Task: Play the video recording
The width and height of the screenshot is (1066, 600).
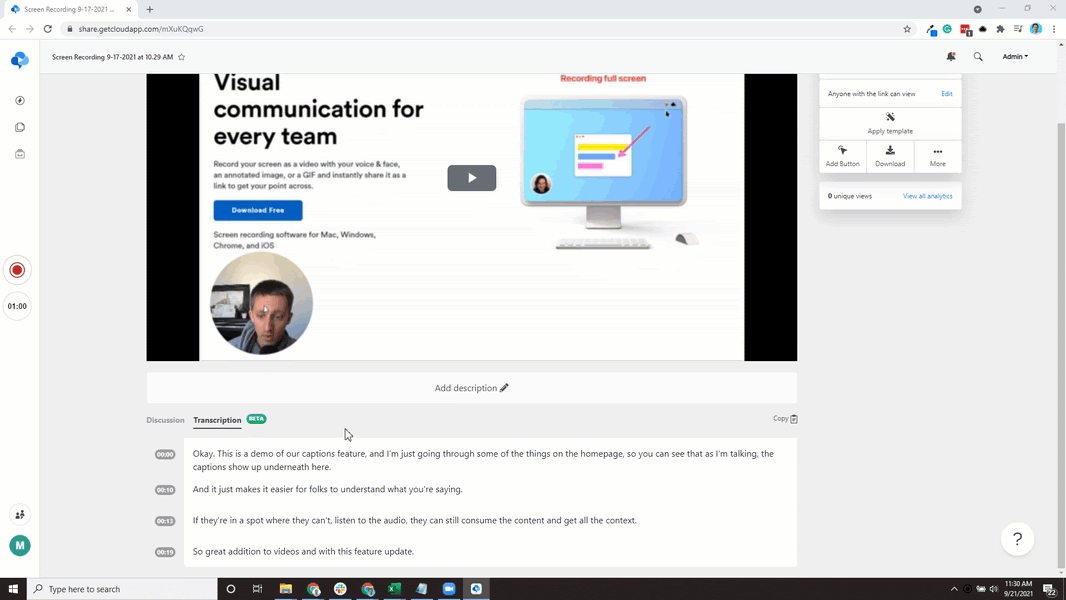Action: click(471, 178)
